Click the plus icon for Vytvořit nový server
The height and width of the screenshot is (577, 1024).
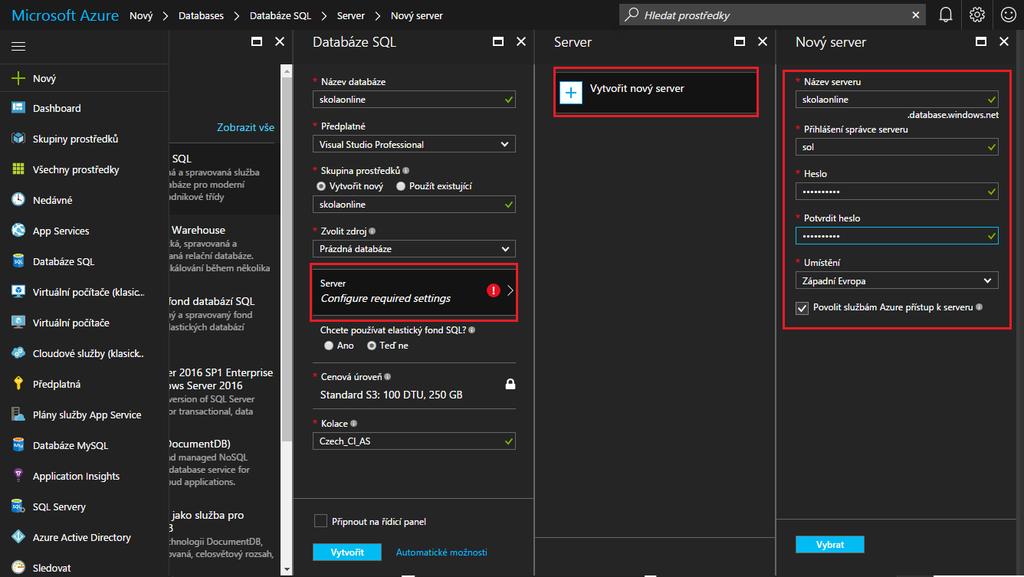[x=571, y=93]
